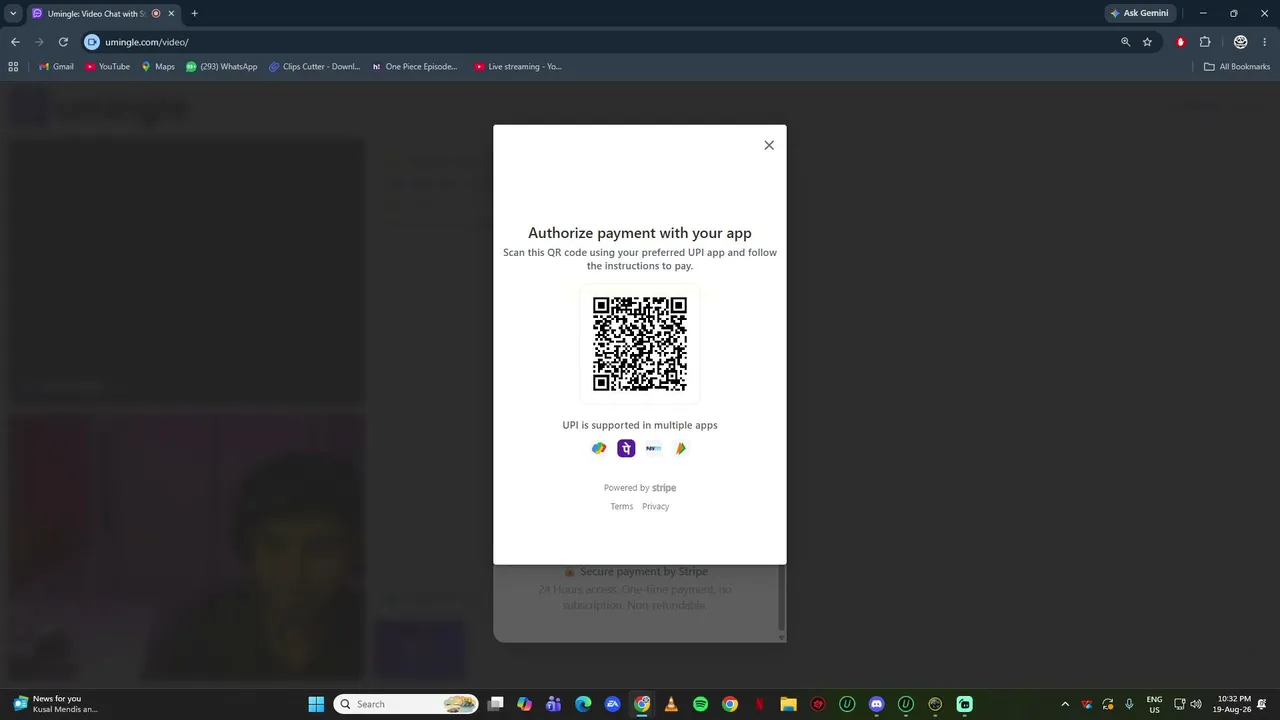Click 'UPI is supported in multiple apps' text
The height and width of the screenshot is (720, 1280).
640,425
